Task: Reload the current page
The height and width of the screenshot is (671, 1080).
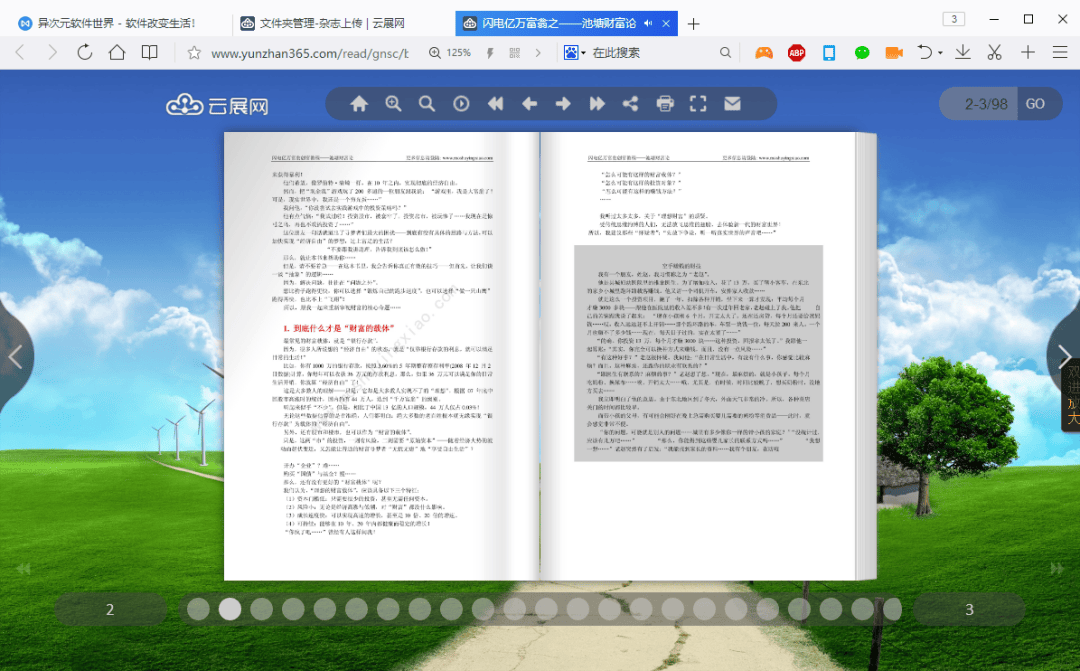Action: coord(85,52)
